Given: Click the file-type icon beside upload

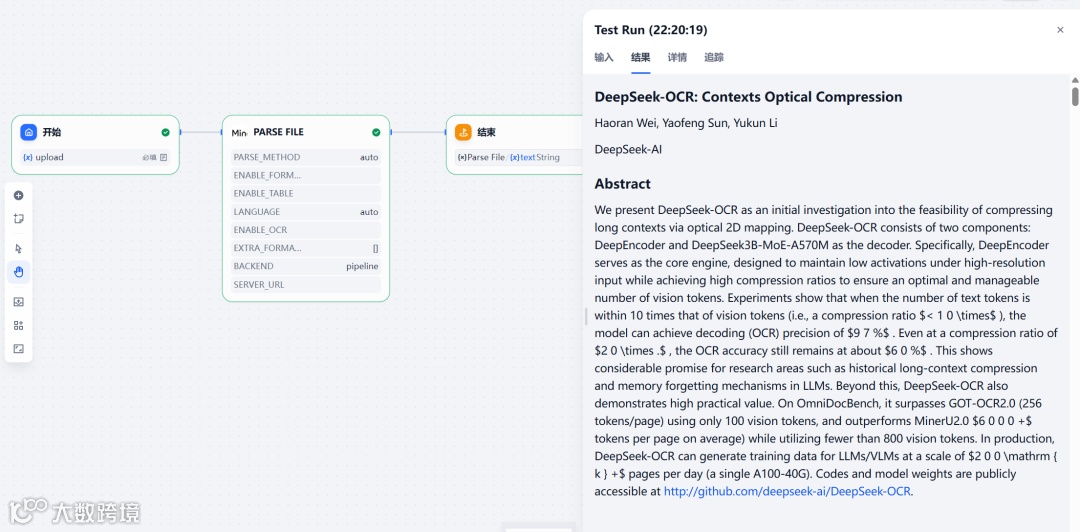Looking at the screenshot, I should pos(163,157).
